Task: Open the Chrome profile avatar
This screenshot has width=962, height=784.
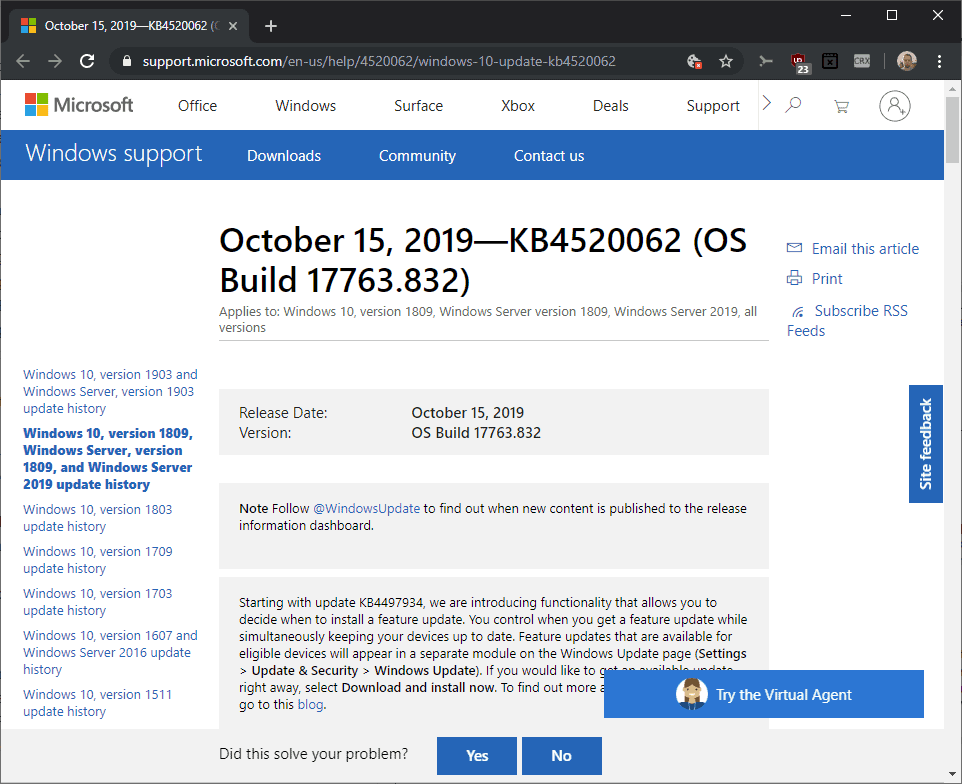Action: coord(906,60)
